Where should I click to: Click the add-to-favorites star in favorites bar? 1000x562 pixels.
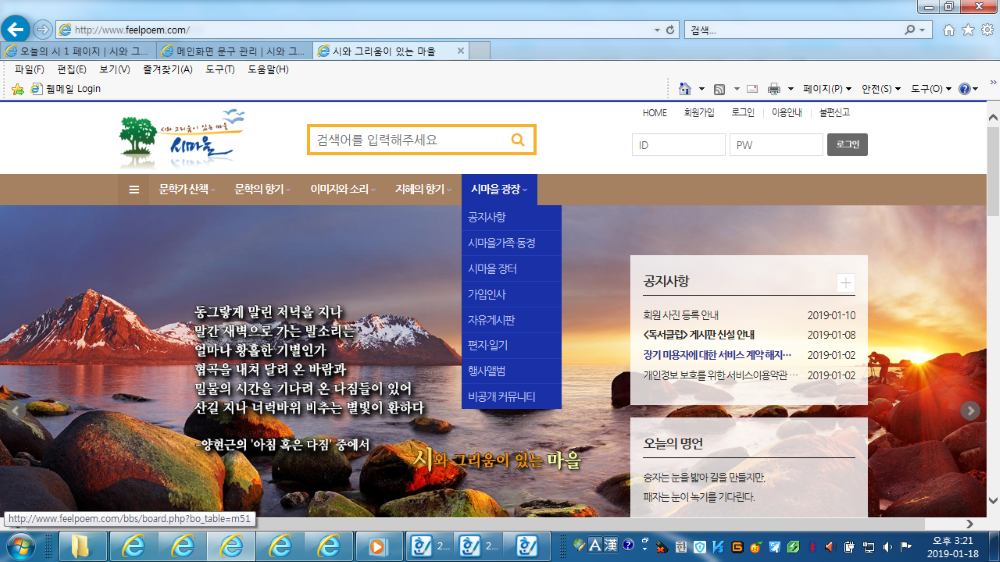[18, 89]
